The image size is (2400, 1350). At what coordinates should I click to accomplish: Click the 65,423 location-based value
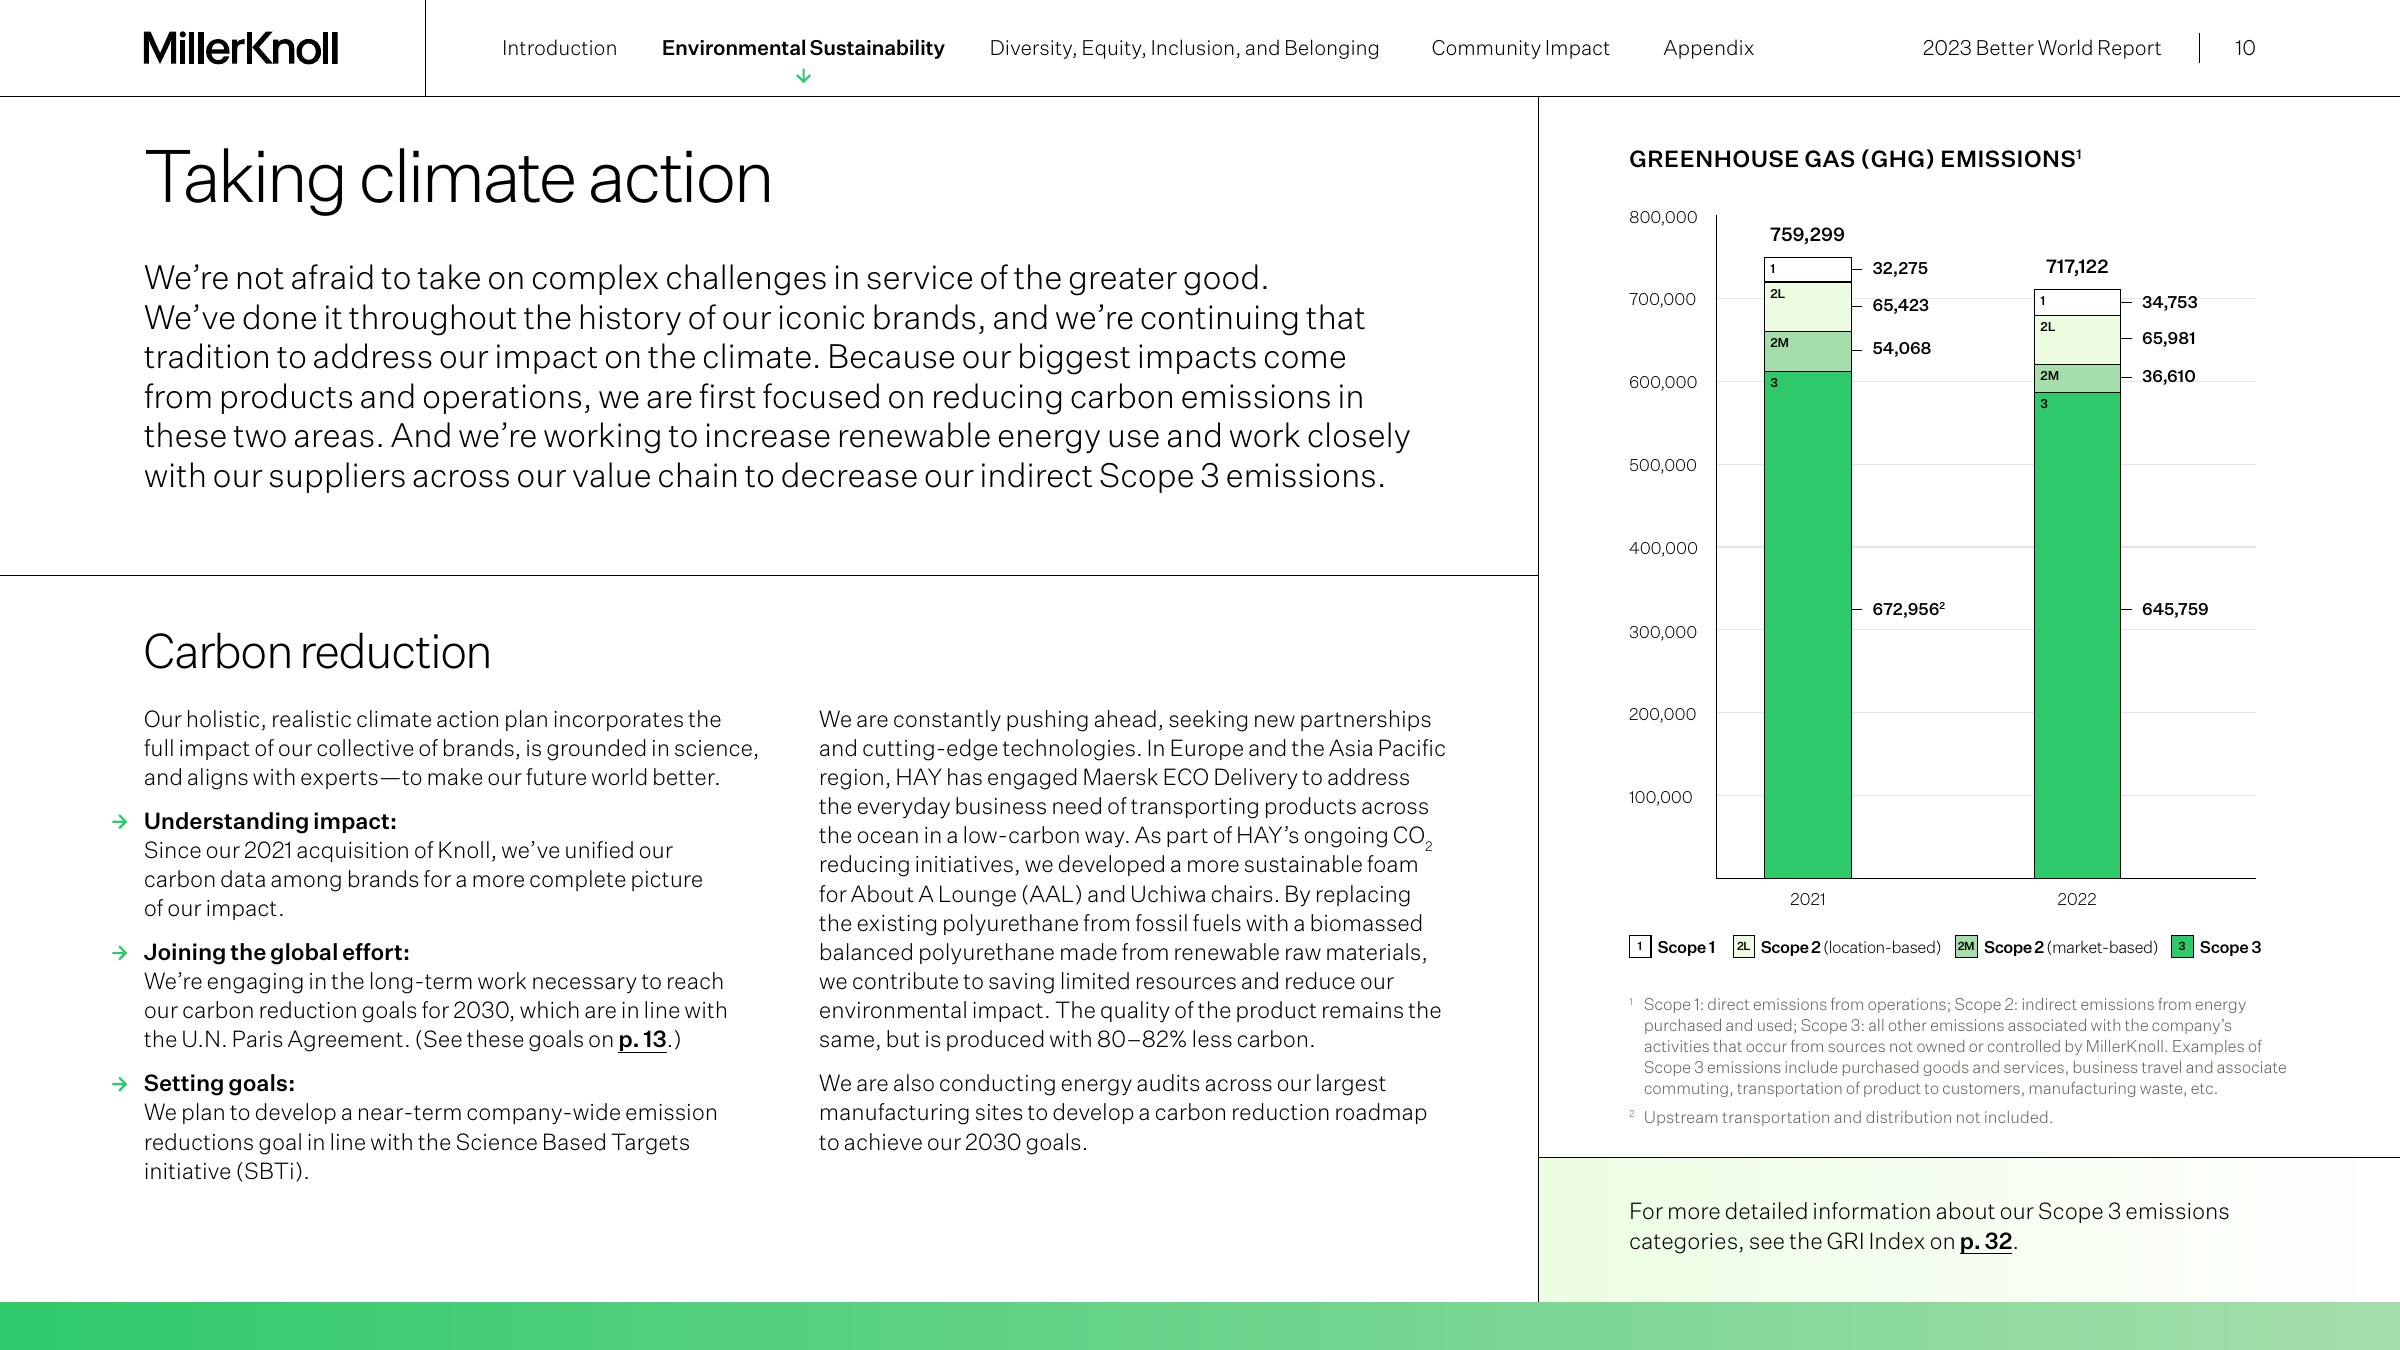[1901, 305]
